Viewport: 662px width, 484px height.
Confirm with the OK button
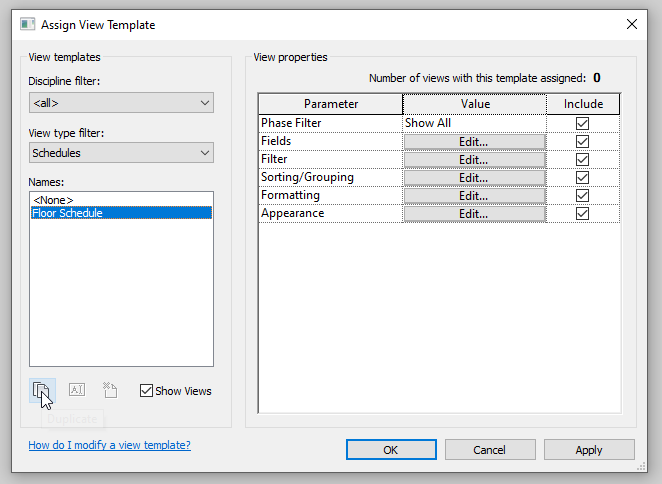[390, 450]
